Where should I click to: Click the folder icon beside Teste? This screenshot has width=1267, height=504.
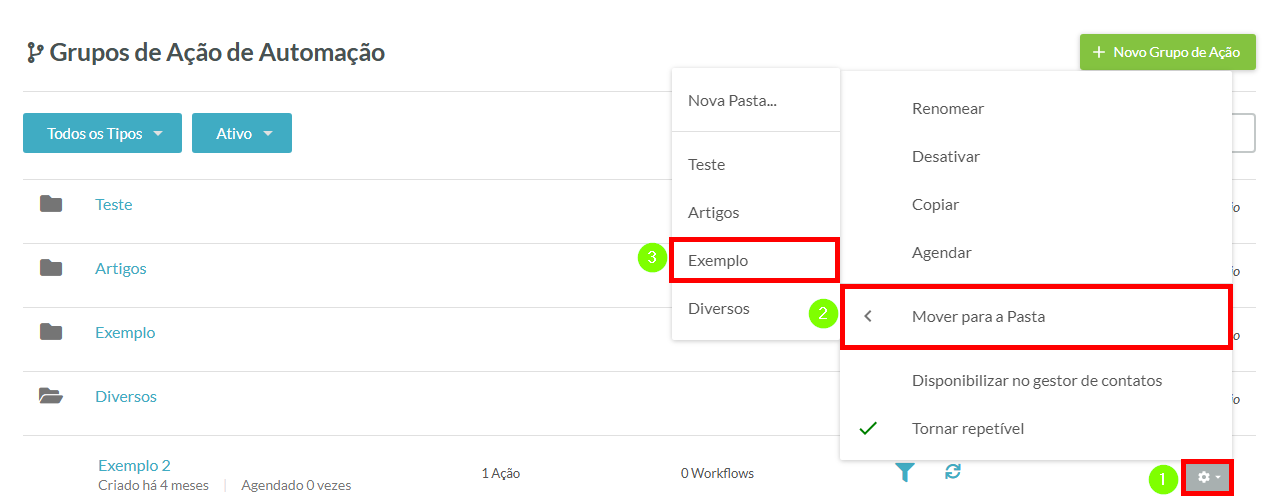pos(51,204)
